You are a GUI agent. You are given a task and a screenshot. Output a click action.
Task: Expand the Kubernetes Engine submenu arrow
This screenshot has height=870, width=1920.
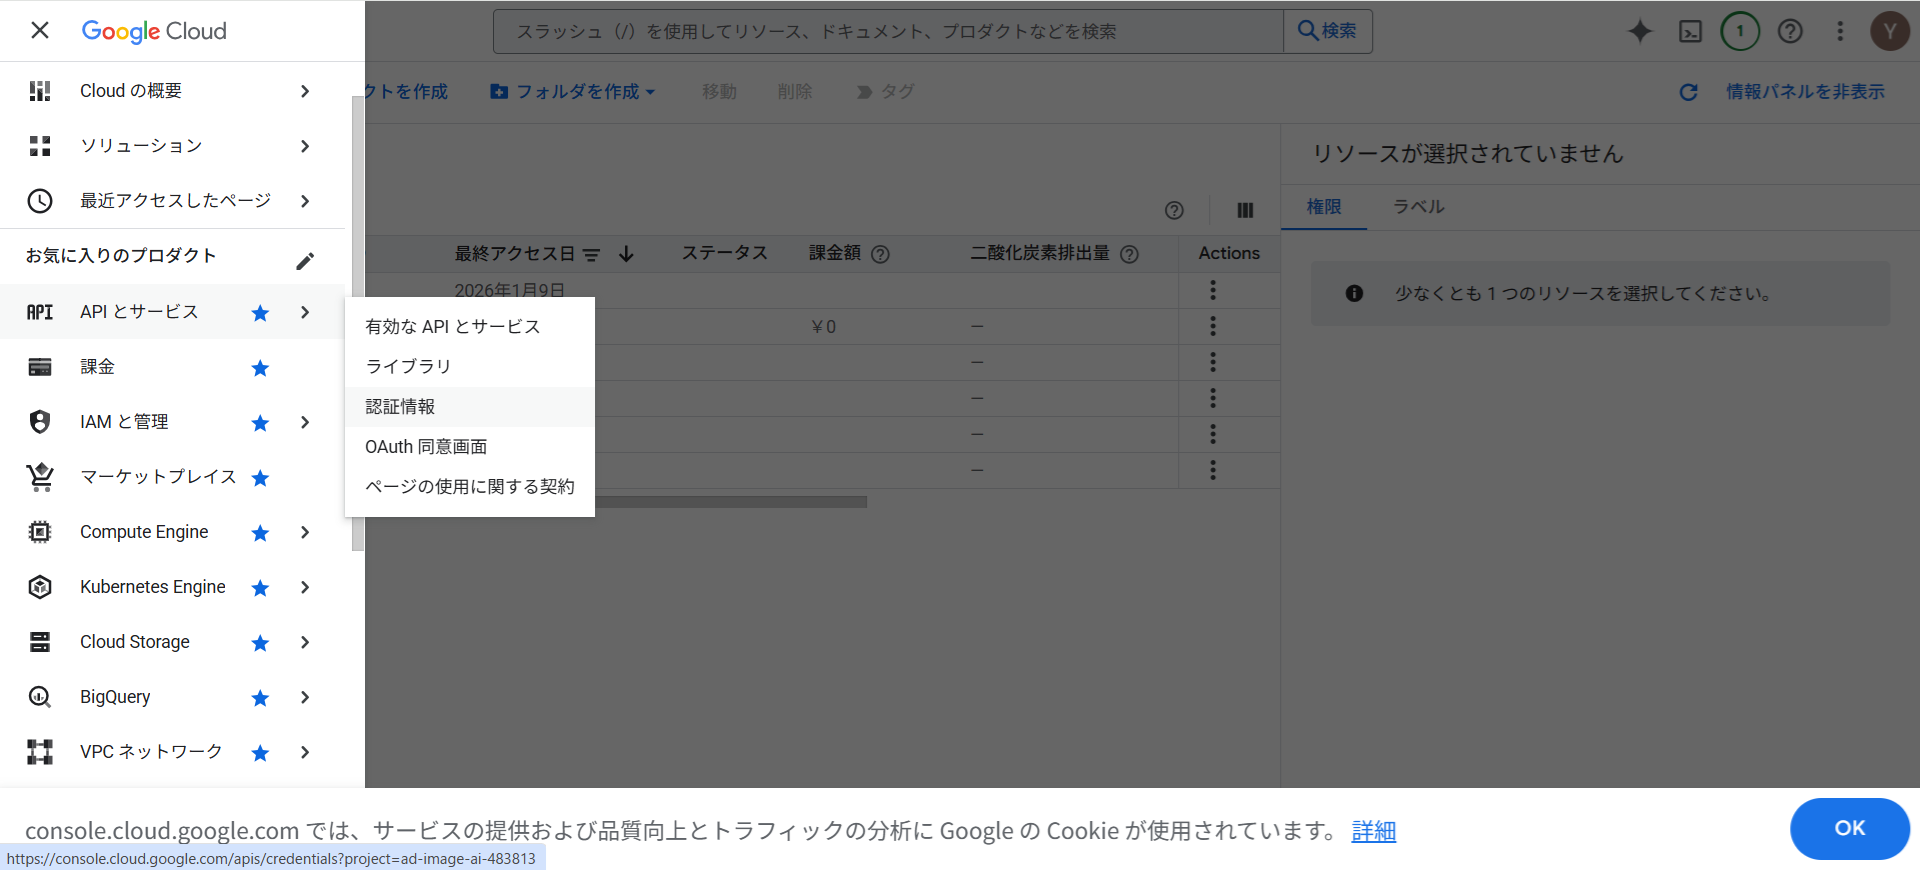tap(305, 588)
